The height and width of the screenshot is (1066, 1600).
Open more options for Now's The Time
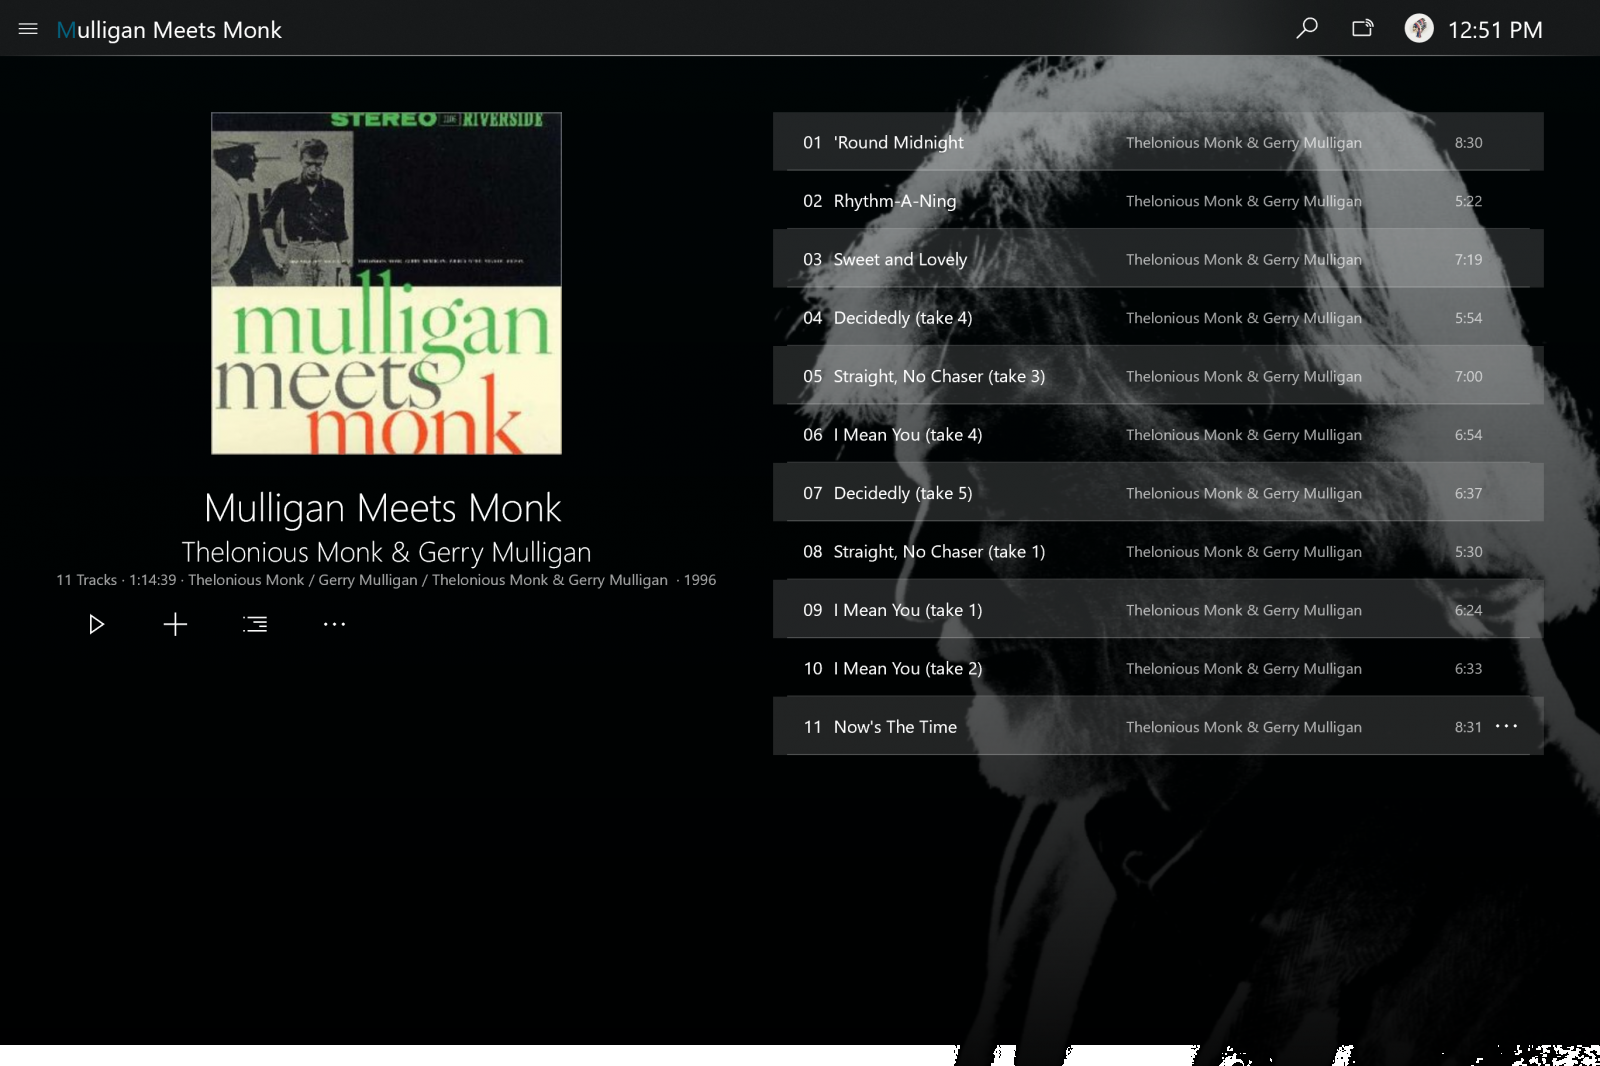1506,726
